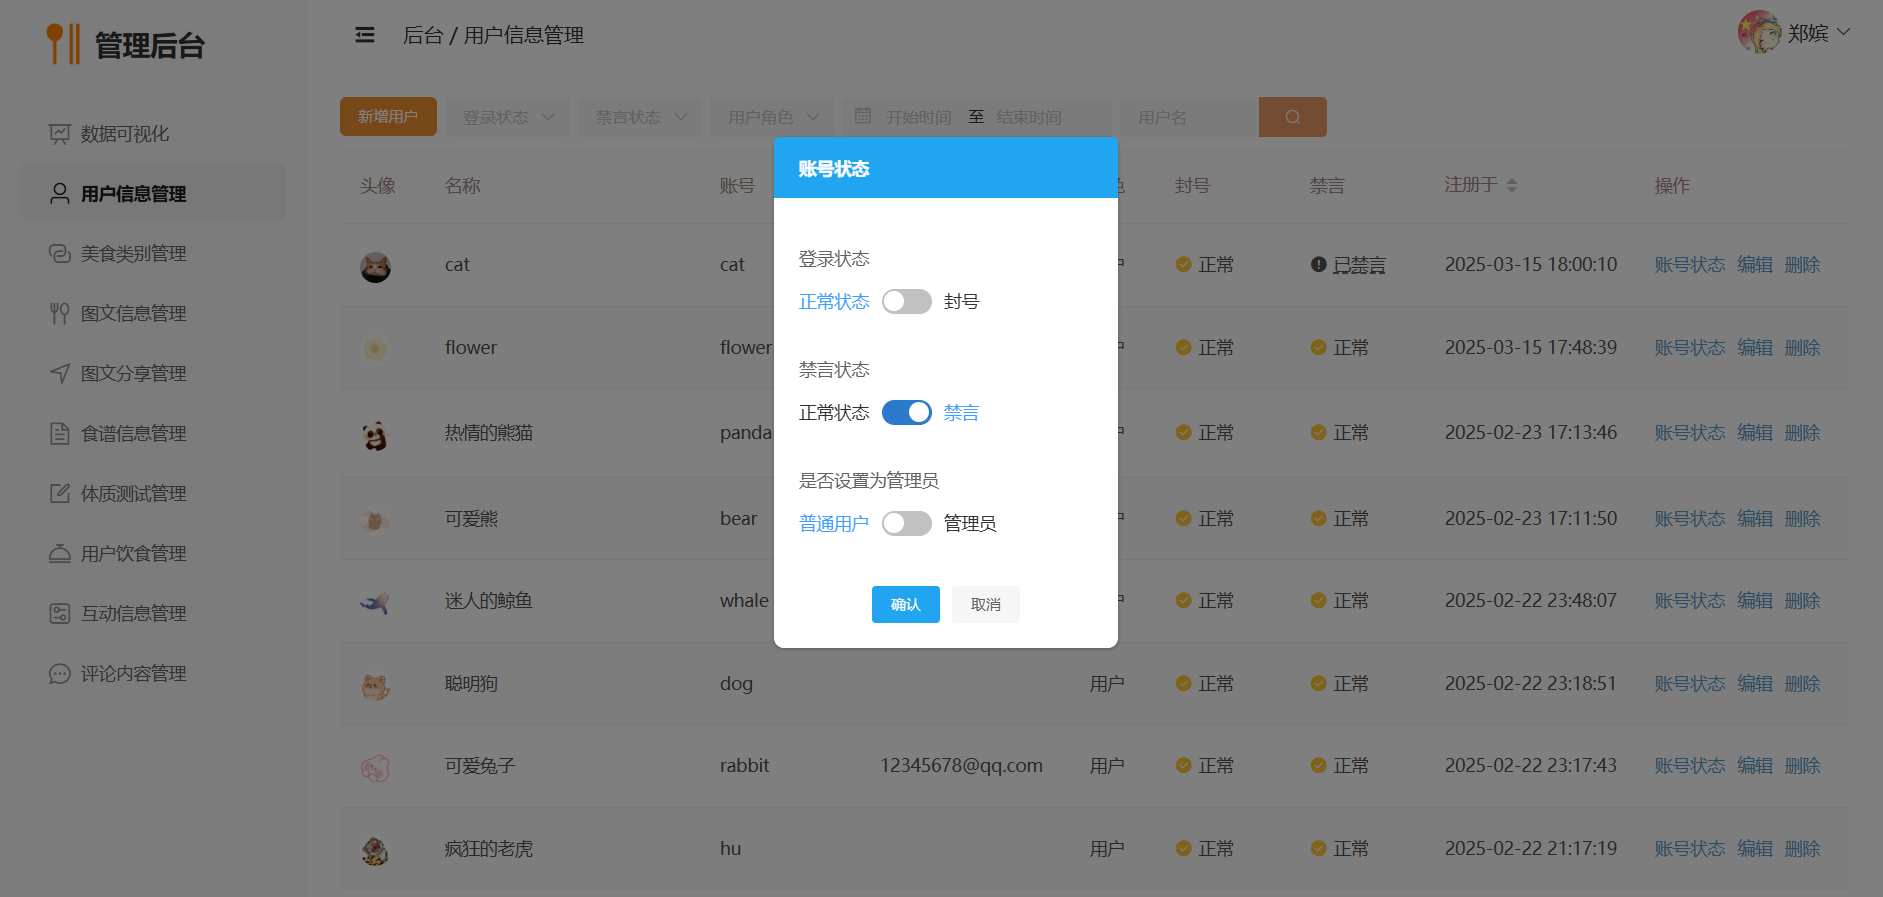Open the 用户角色 filter dropdown

[772, 117]
